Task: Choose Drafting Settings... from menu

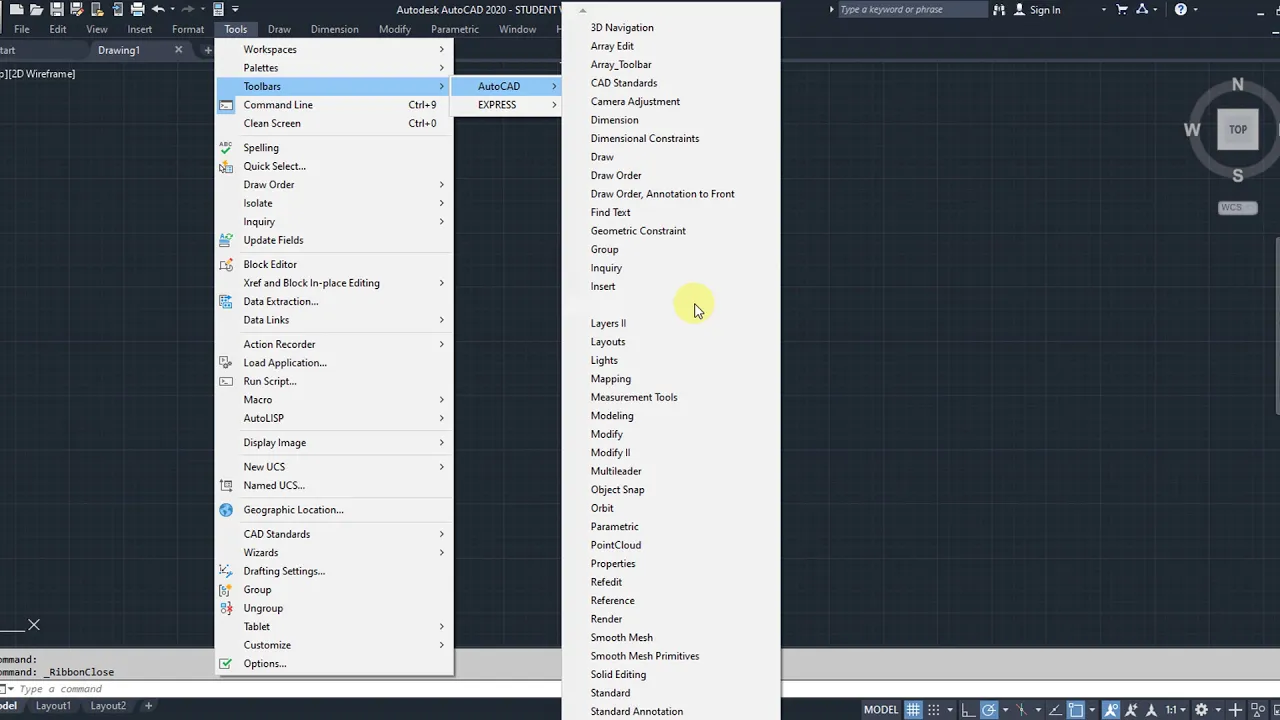Action: 334,571
